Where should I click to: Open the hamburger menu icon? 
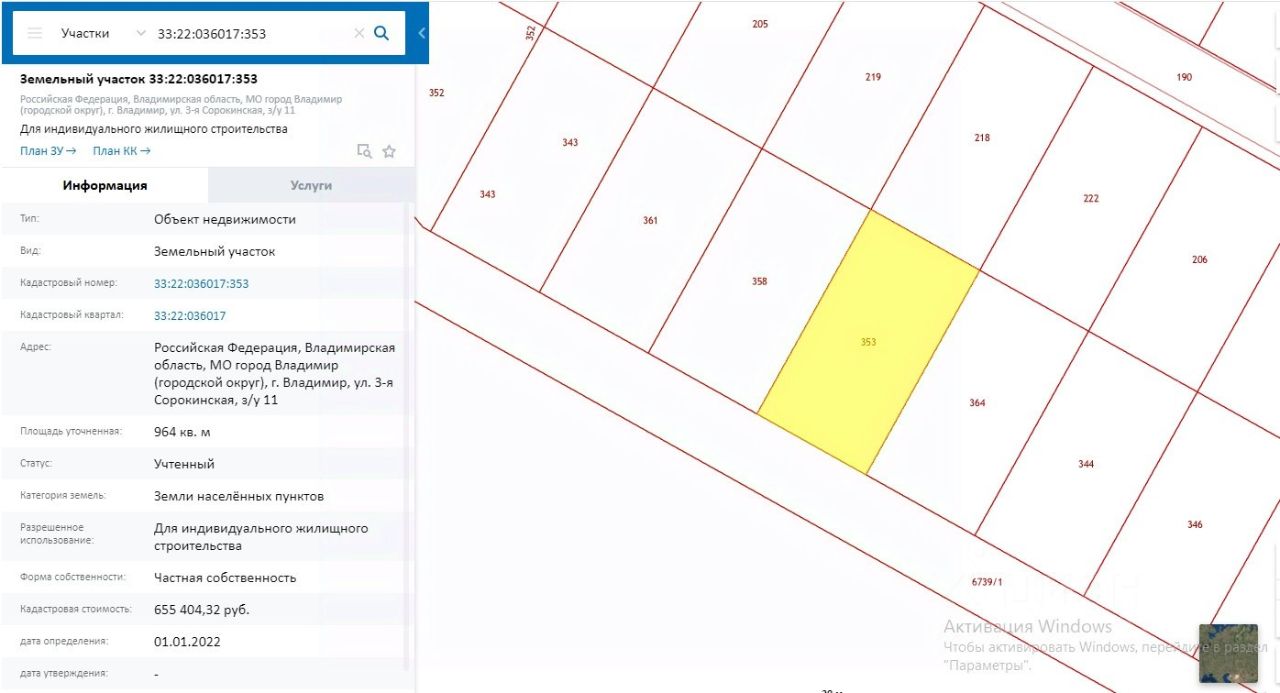35,33
